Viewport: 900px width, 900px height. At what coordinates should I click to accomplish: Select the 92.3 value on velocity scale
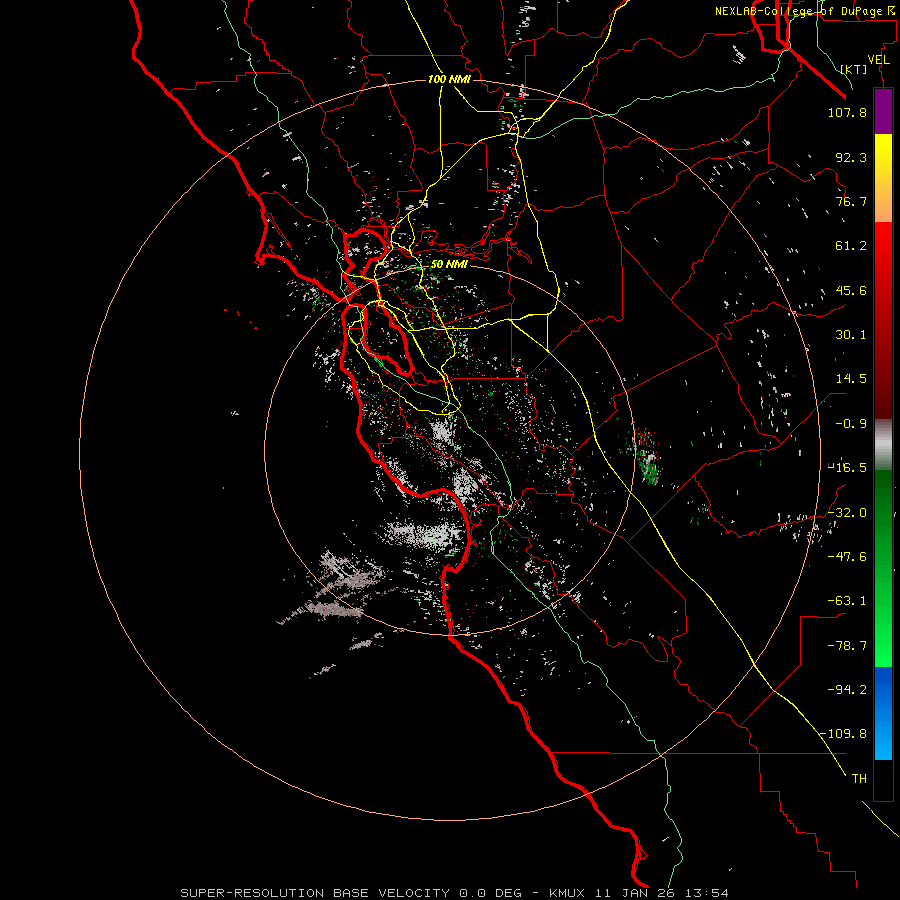[851, 157]
